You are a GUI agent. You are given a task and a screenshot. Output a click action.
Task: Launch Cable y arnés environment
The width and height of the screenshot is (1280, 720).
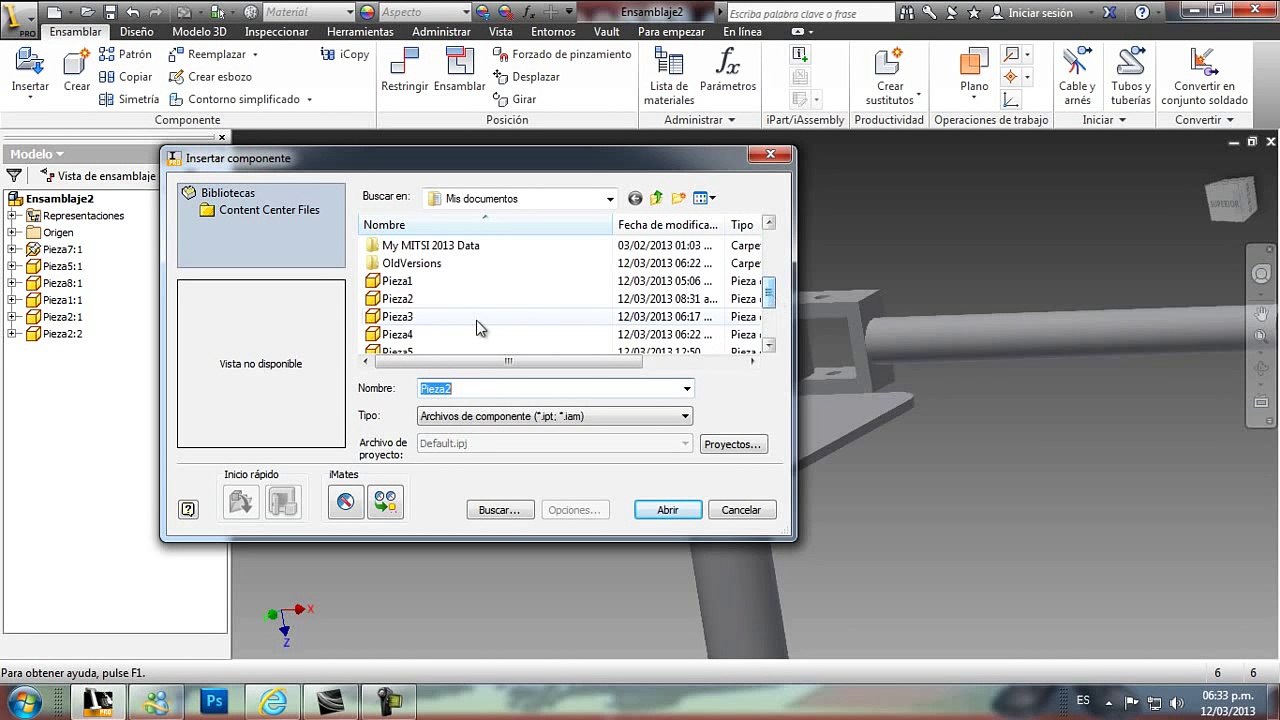click(x=1077, y=77)
